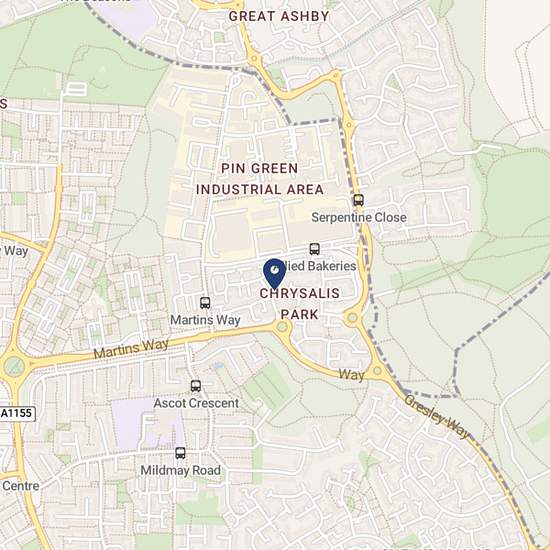Click the Pin Green Industrial Area label
Screen dimensions: 550x550
tap(260, 179)
